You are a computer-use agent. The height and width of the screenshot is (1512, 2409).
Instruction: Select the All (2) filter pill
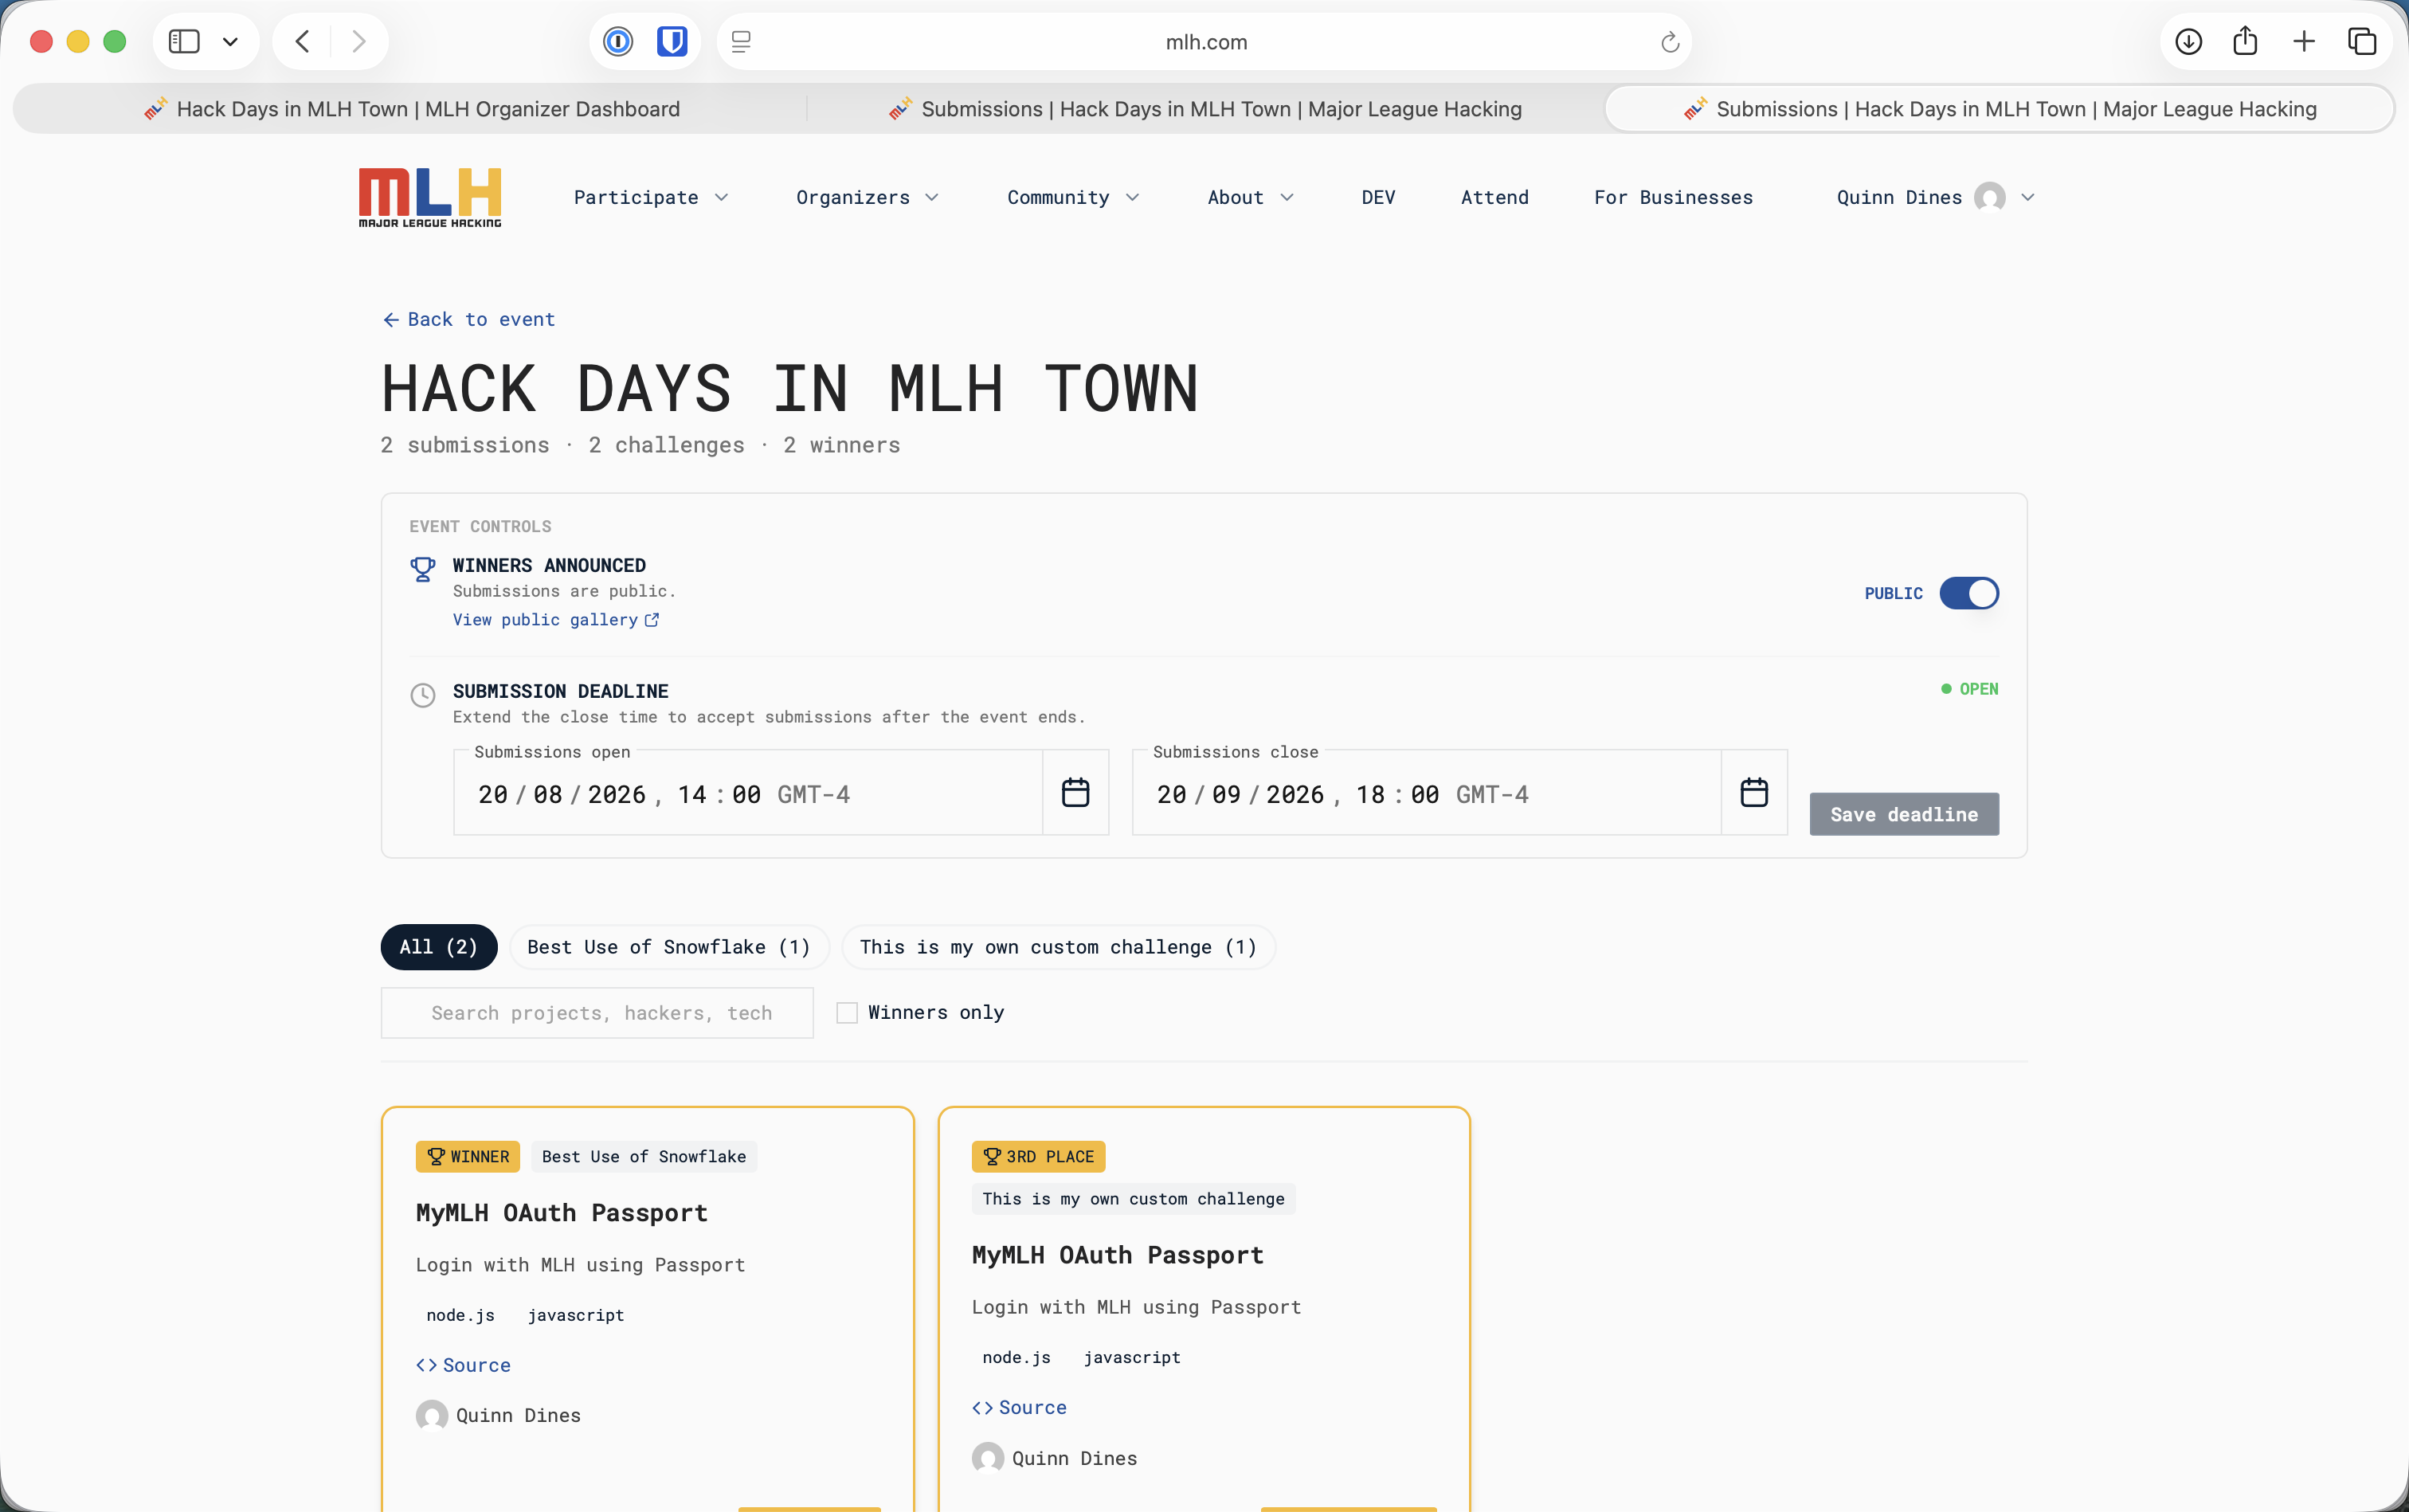tap(438, 947)
